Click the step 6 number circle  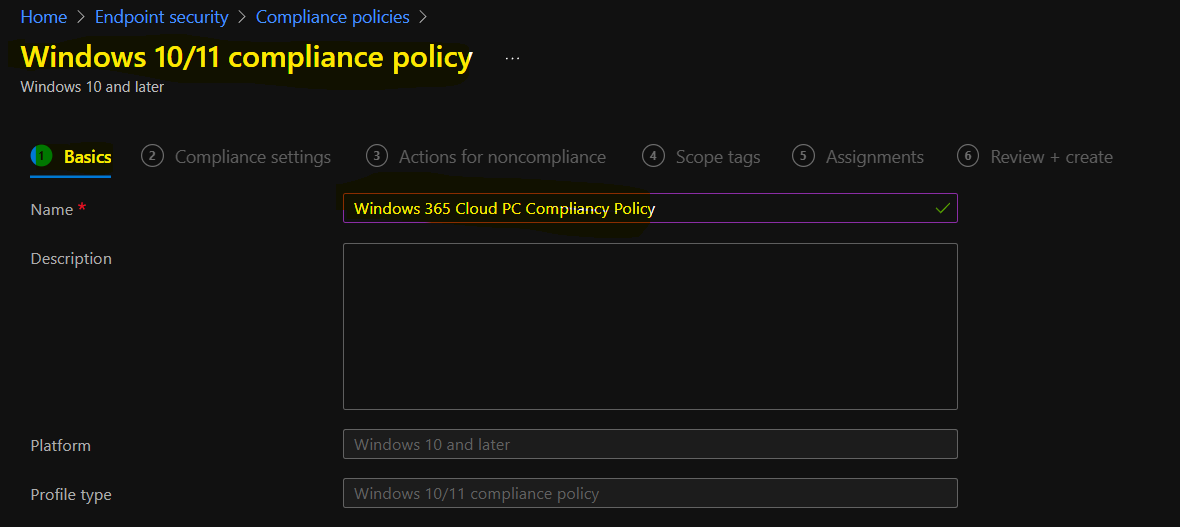pos(968,156)
